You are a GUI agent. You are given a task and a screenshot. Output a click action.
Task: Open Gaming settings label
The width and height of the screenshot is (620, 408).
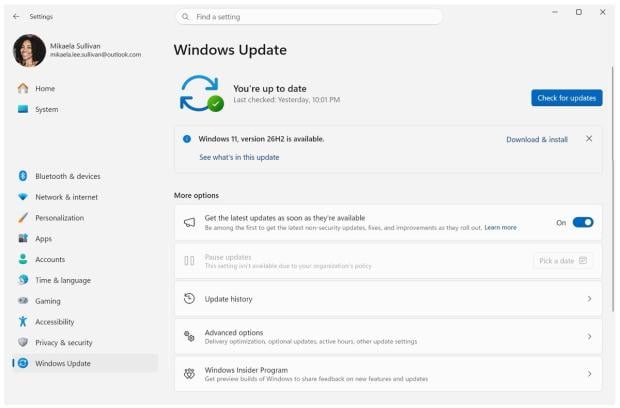pos(48,301)
